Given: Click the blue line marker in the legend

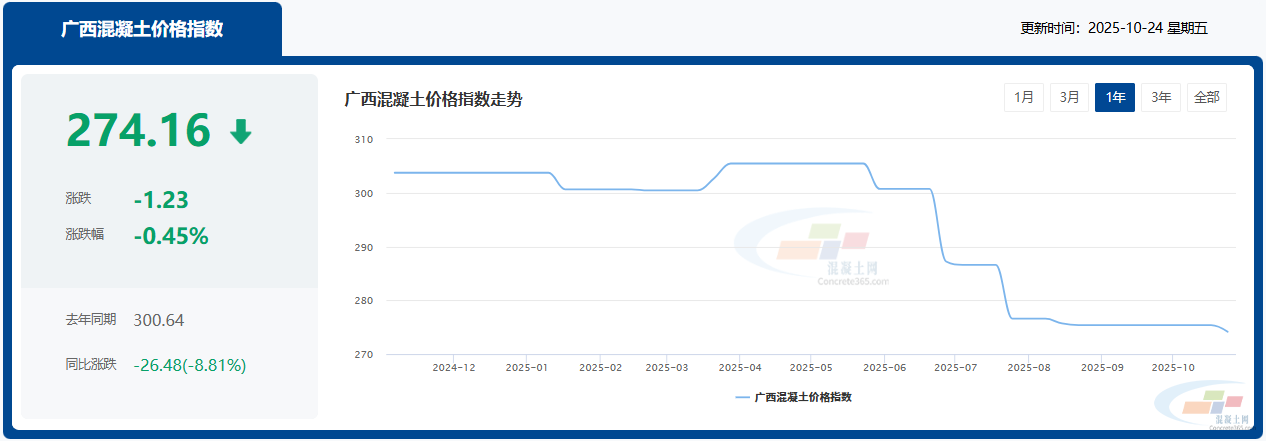Looking at the screenshot, I should click(x=742, y=397).
